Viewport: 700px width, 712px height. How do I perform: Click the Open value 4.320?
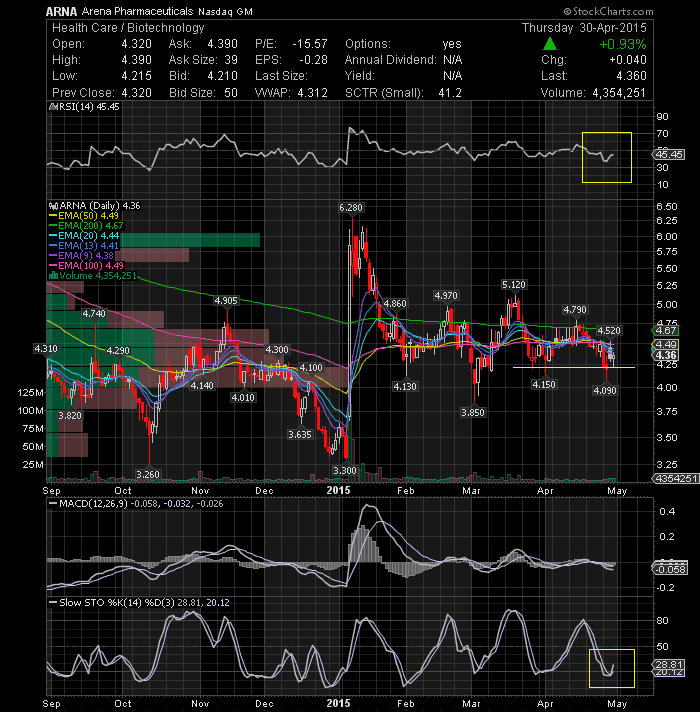point(136,44)
